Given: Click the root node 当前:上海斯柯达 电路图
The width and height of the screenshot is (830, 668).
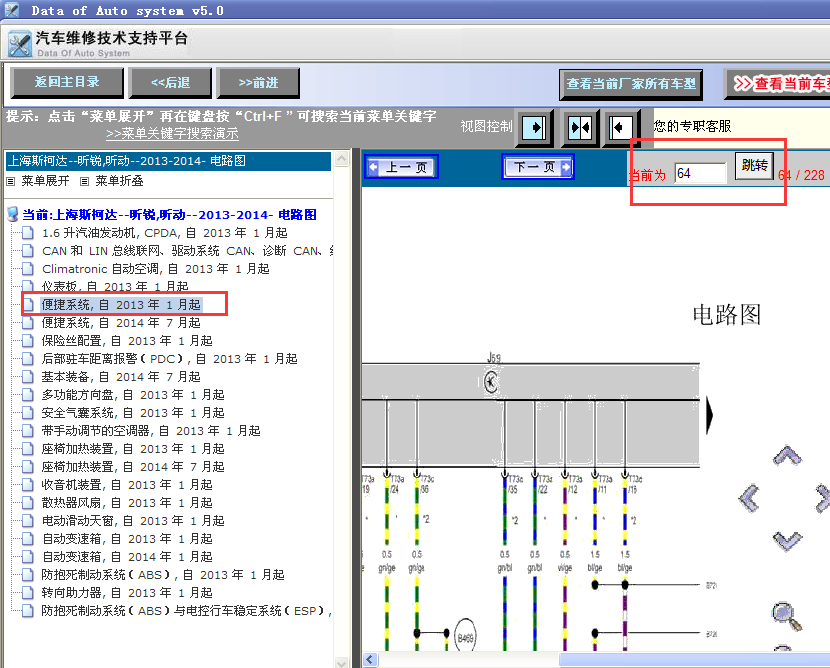Looking at the screenshot, I should 169,215.
